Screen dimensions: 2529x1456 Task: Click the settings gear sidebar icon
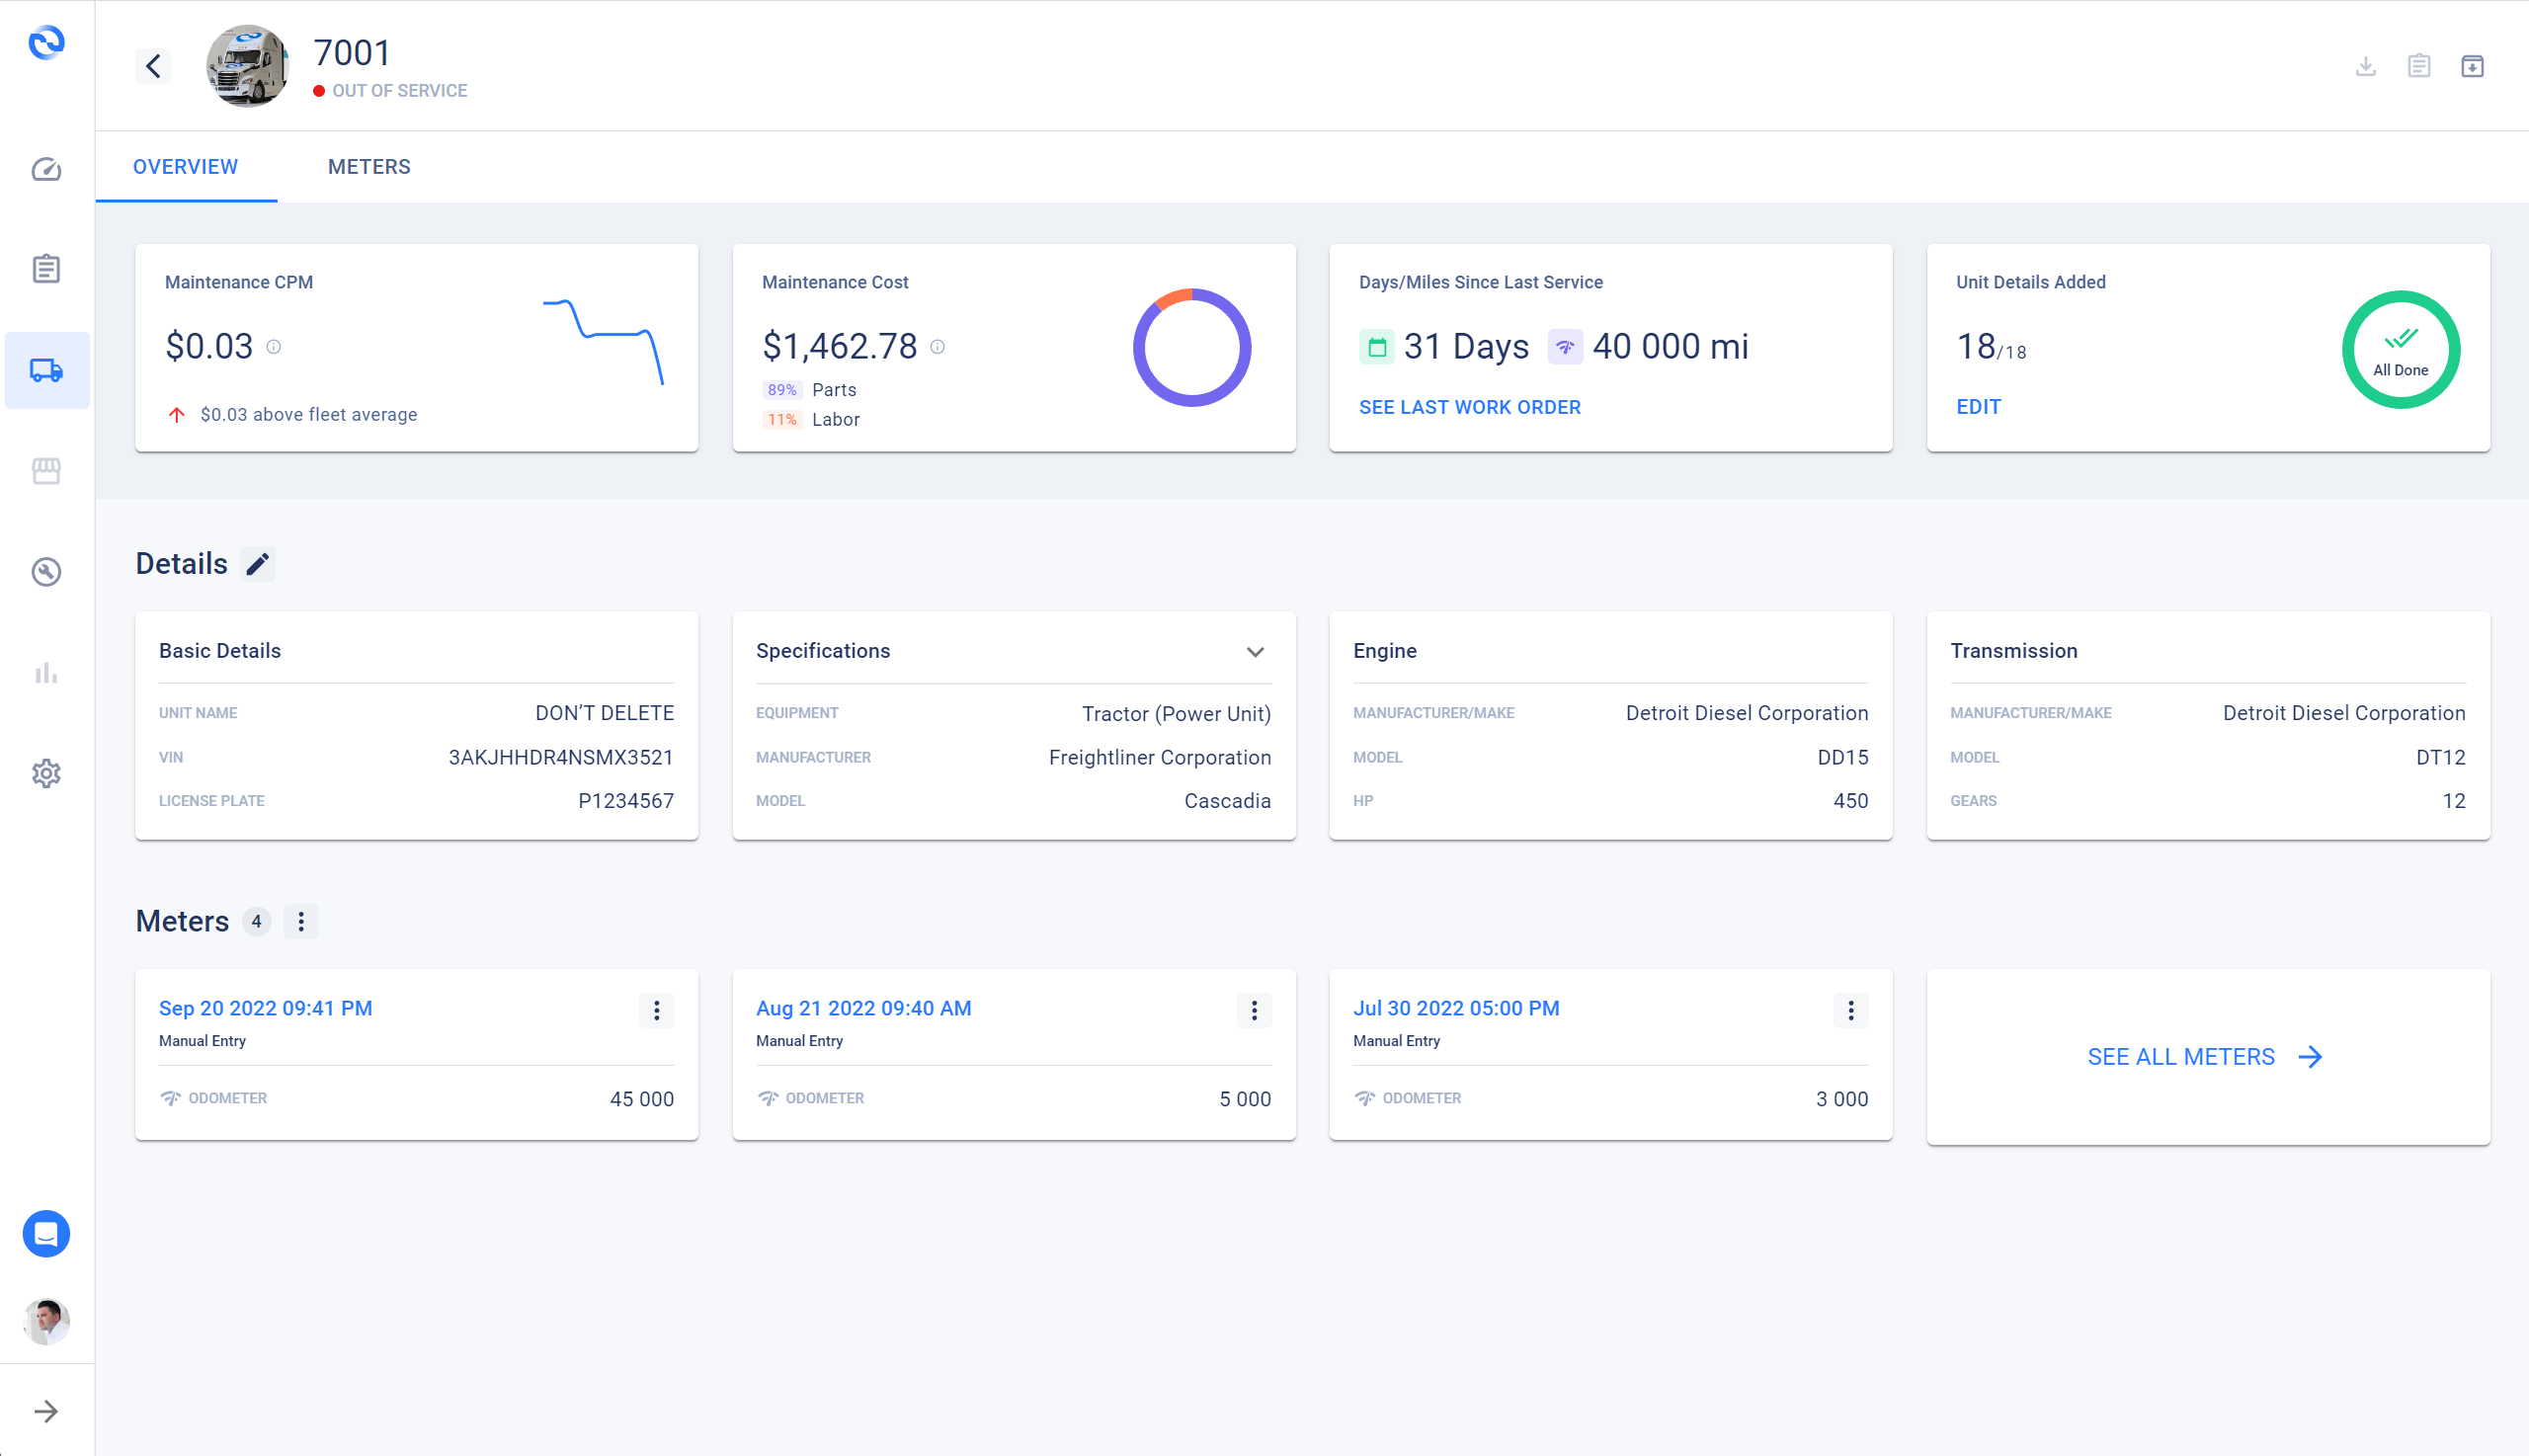pyautogui.click(x=46, y=773)
